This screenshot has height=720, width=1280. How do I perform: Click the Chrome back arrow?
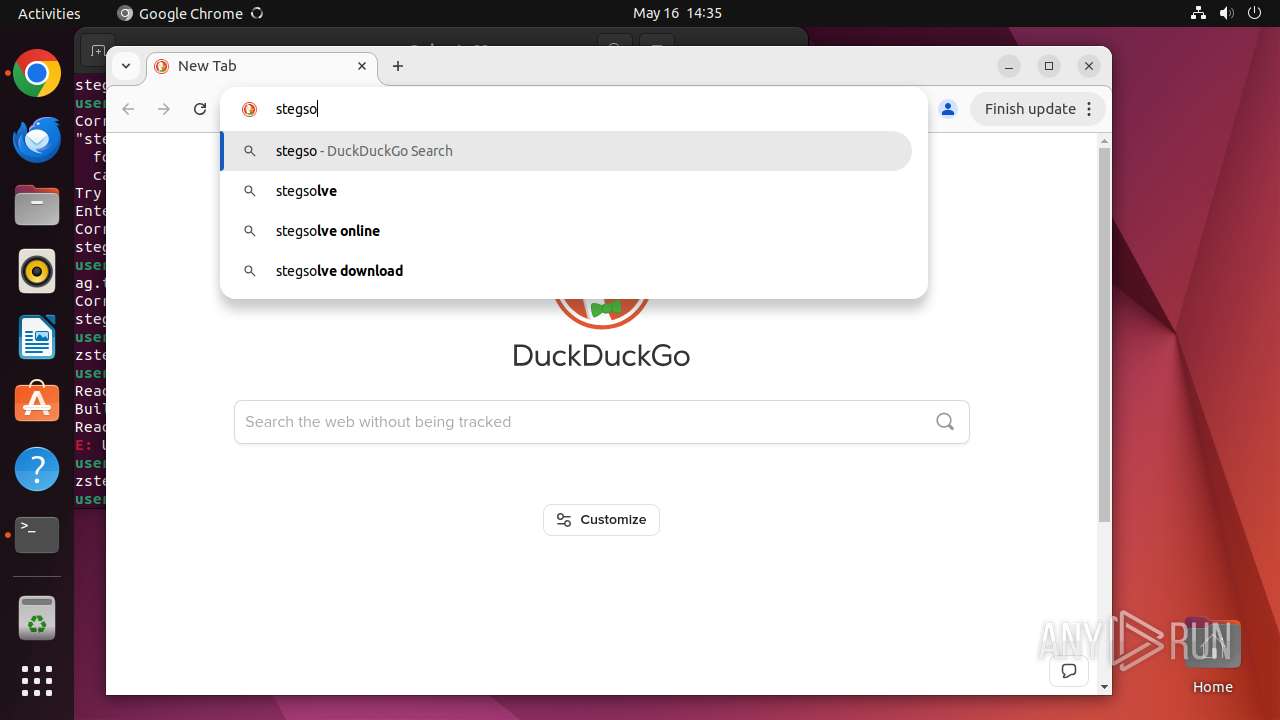click(x=128, y=109)
